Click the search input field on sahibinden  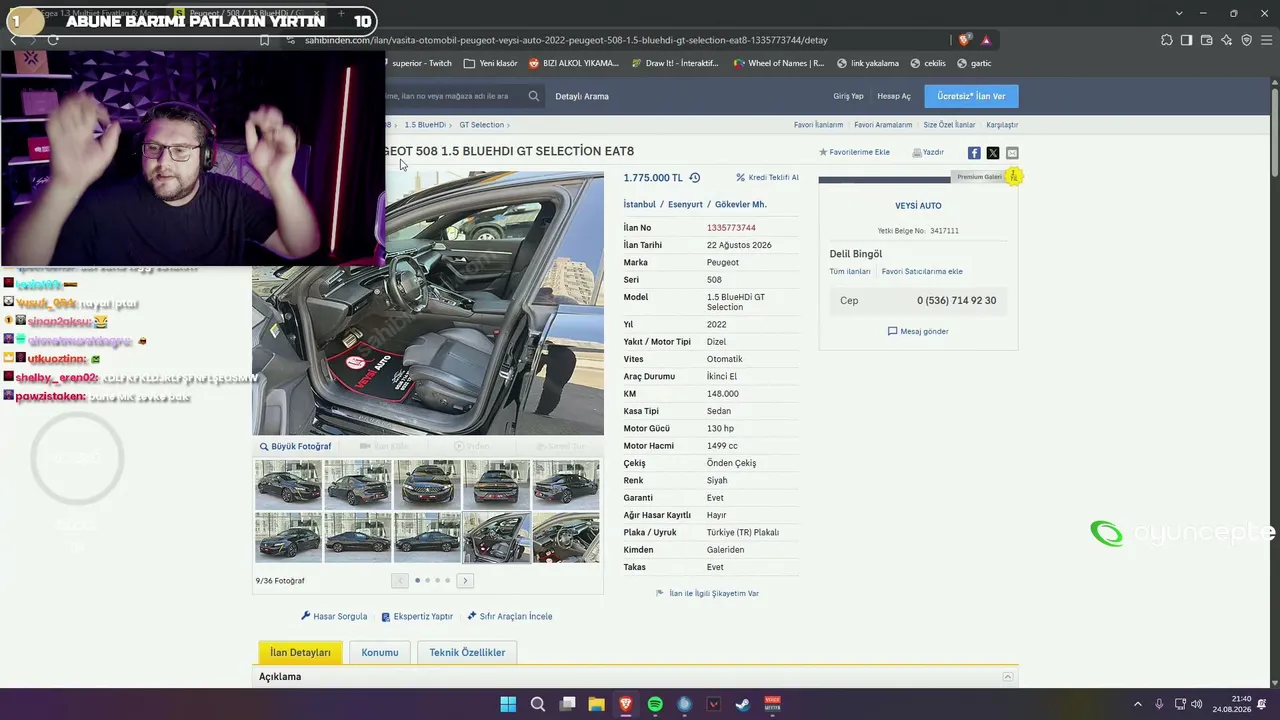[x=453, y=96]
